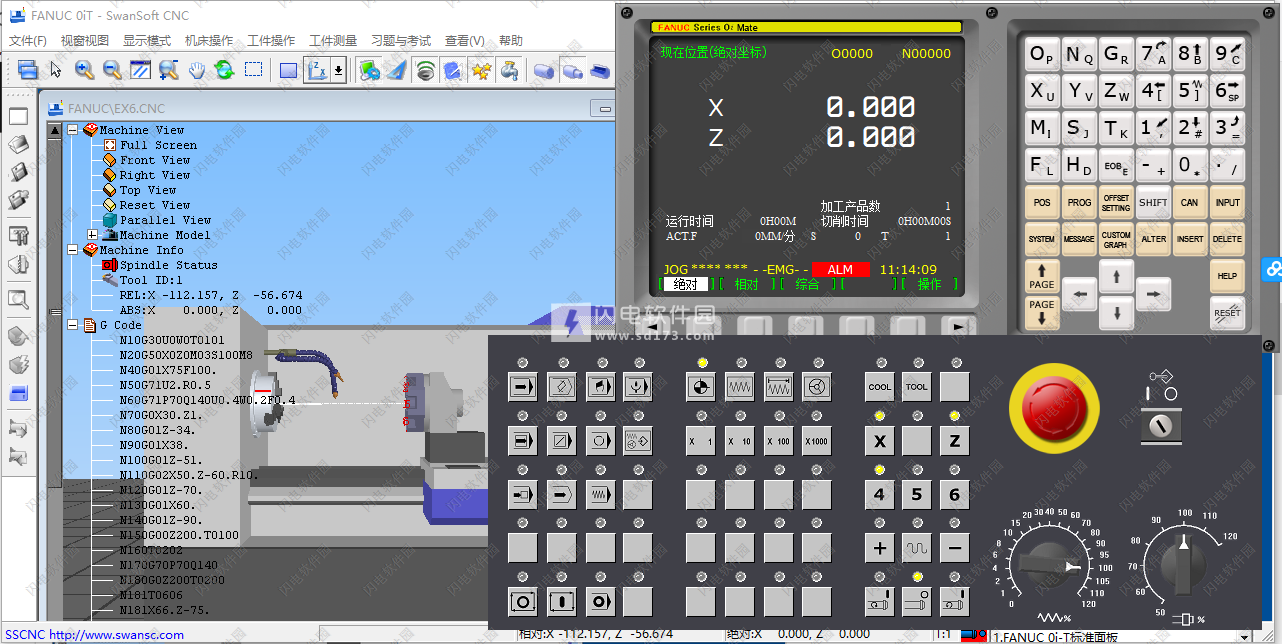
Task: Click the faucet coolant icon in toolbar
Action: coord(510,70)
